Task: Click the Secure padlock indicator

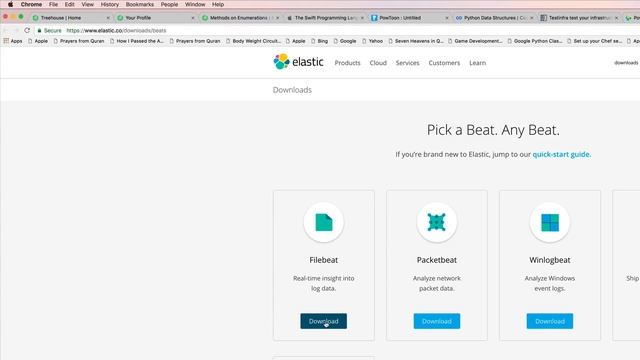Action: [49, 31]
